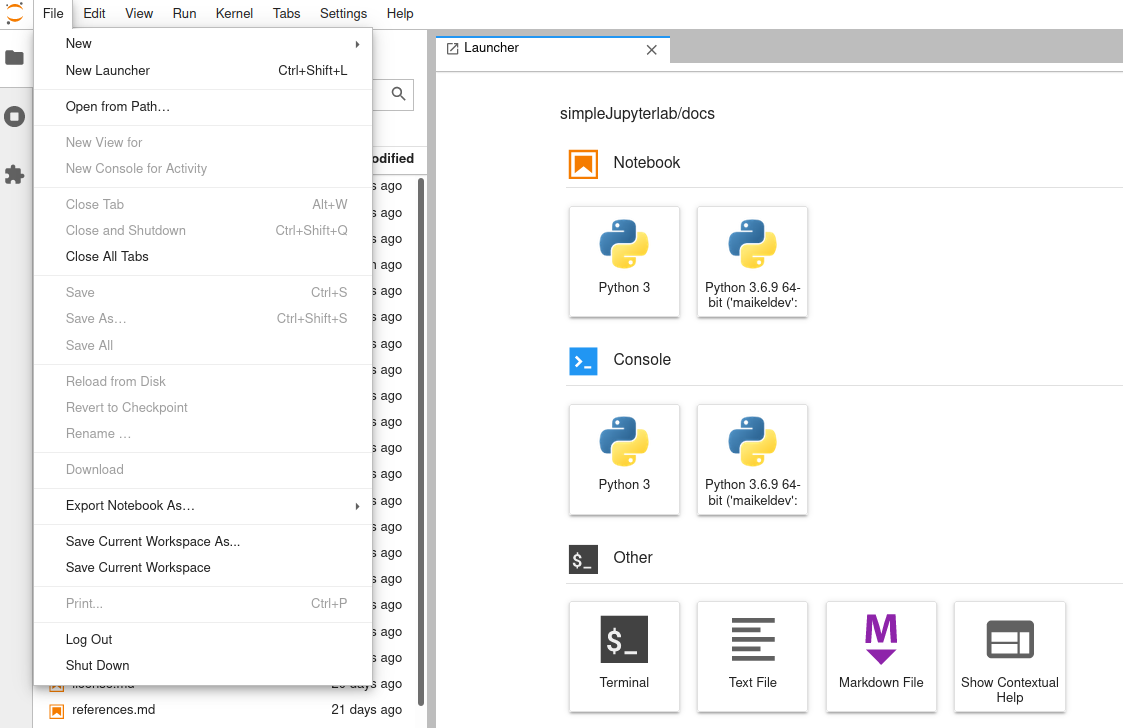
Task: Select Shut Down from File menu
Action: tap(203, 666)
